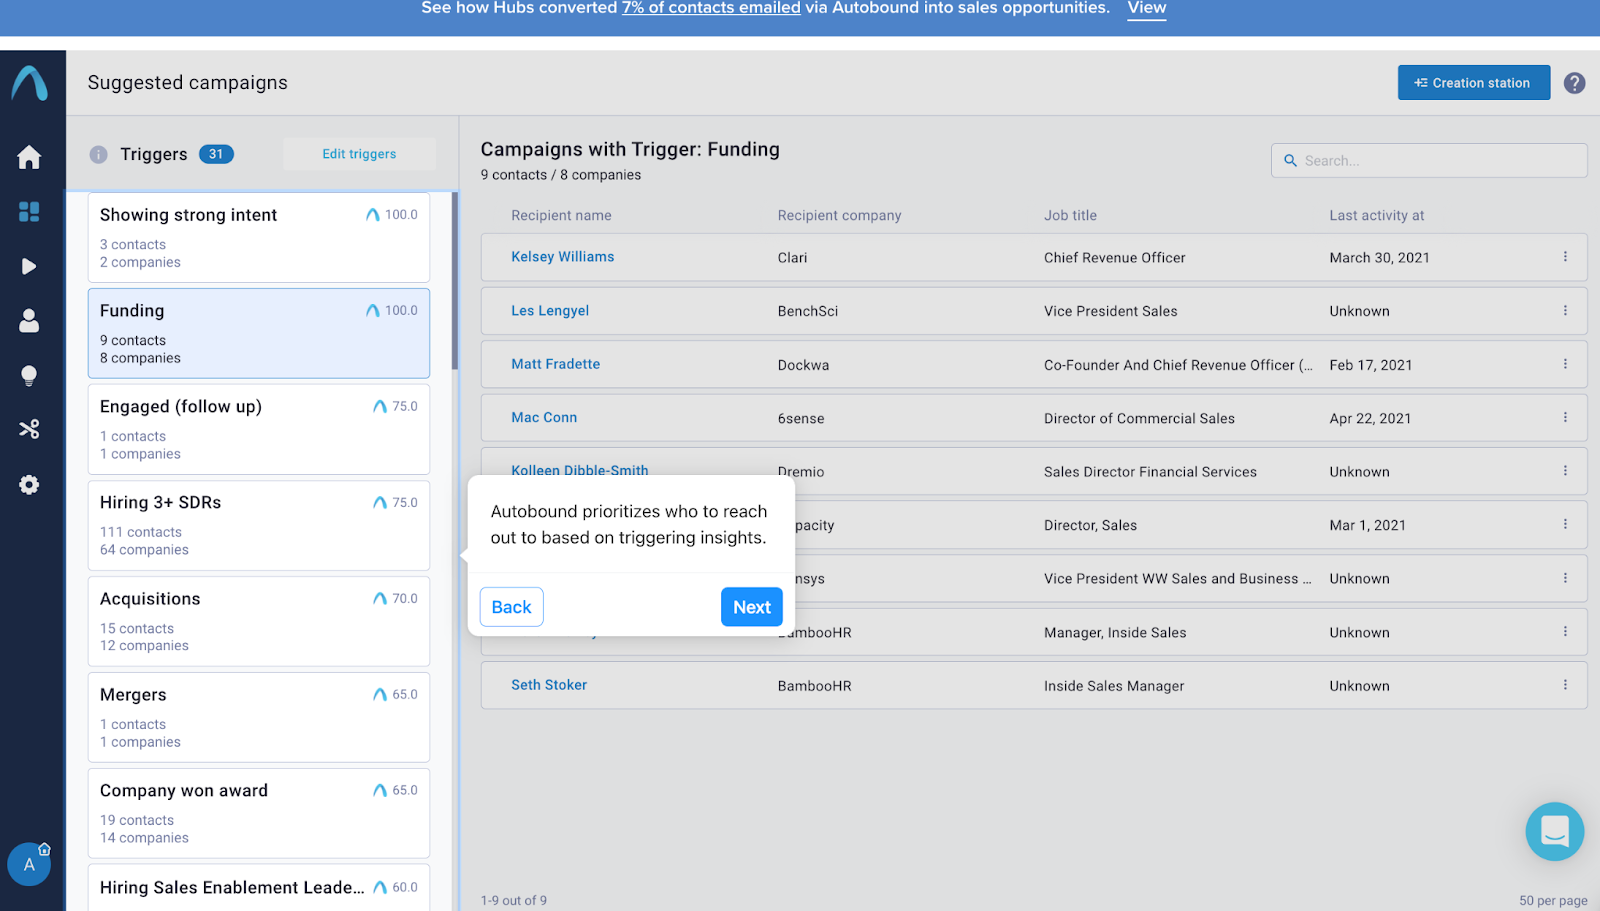
Task: Open the '50 per page' selector
Action: click(1553, 901)
